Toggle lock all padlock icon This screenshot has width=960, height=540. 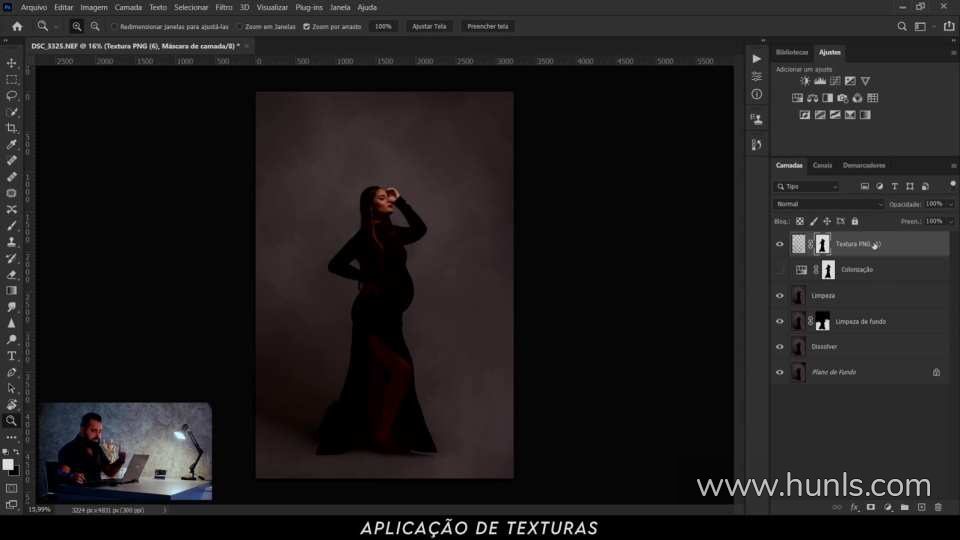(x=855, y=221)
